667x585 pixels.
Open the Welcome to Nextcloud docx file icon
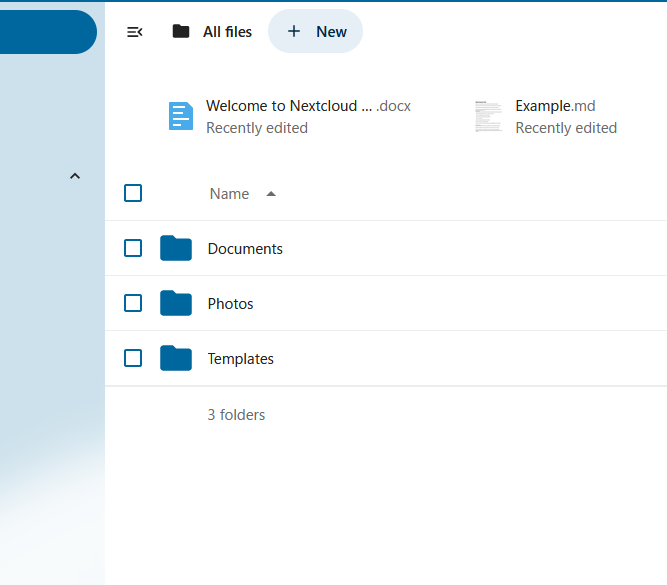pyautogui.click(x=181, y=116)
